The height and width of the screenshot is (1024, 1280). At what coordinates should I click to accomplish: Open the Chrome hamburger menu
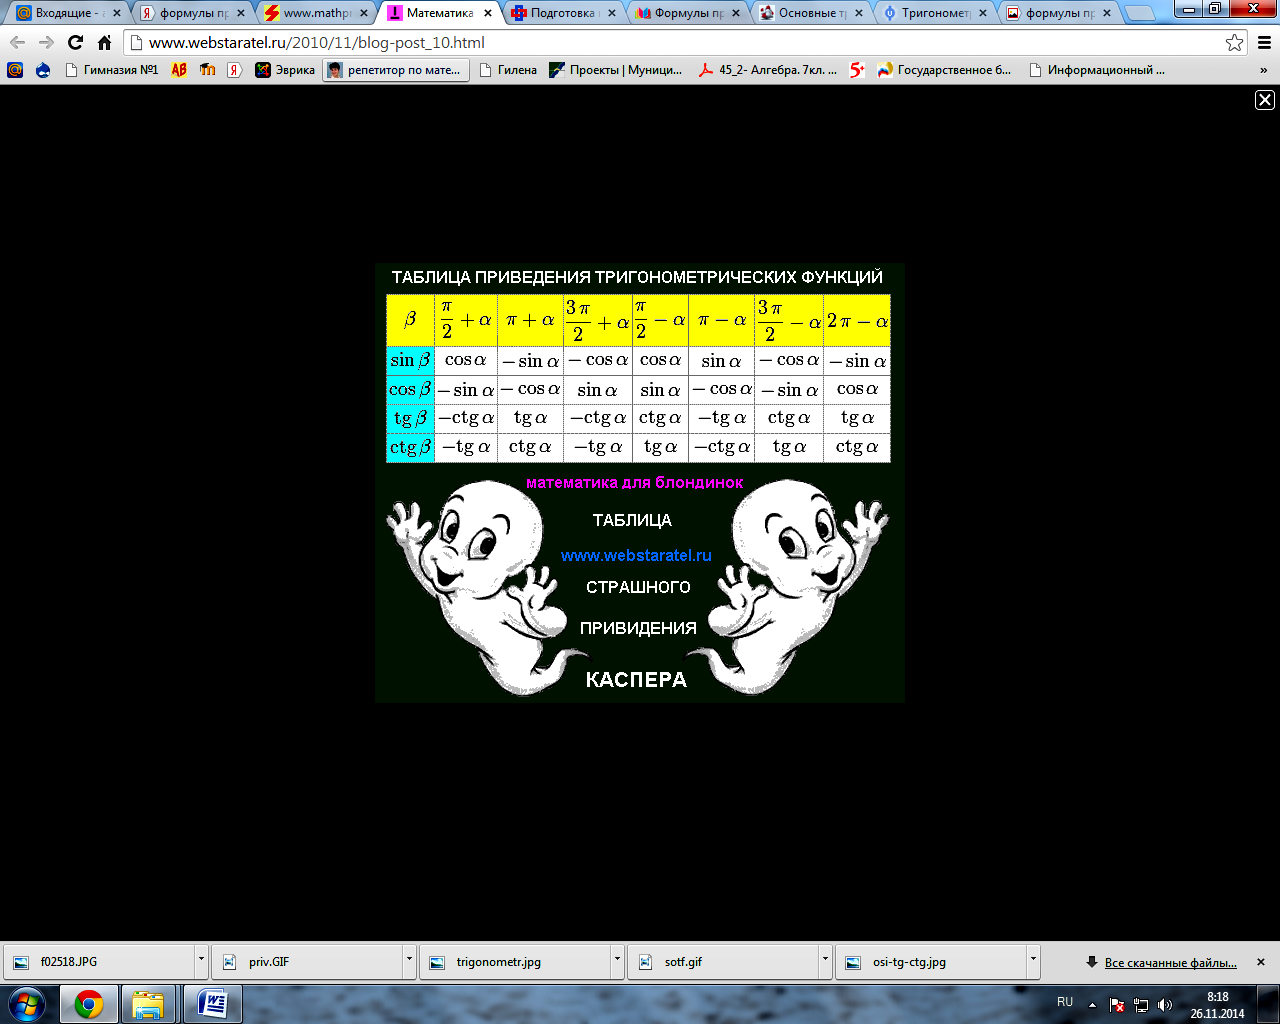pos(1264,43)
